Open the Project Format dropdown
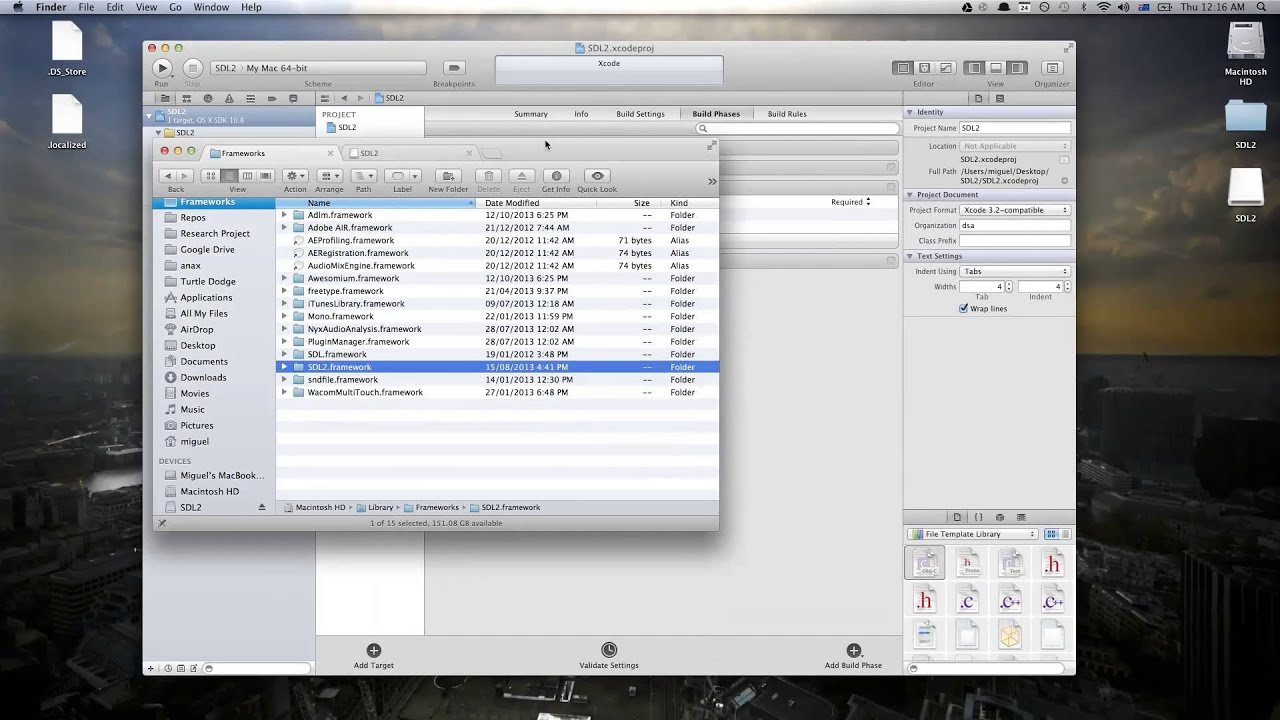Image resolution: width=1280 pixels, height=720 pixels. point(1015,210)
